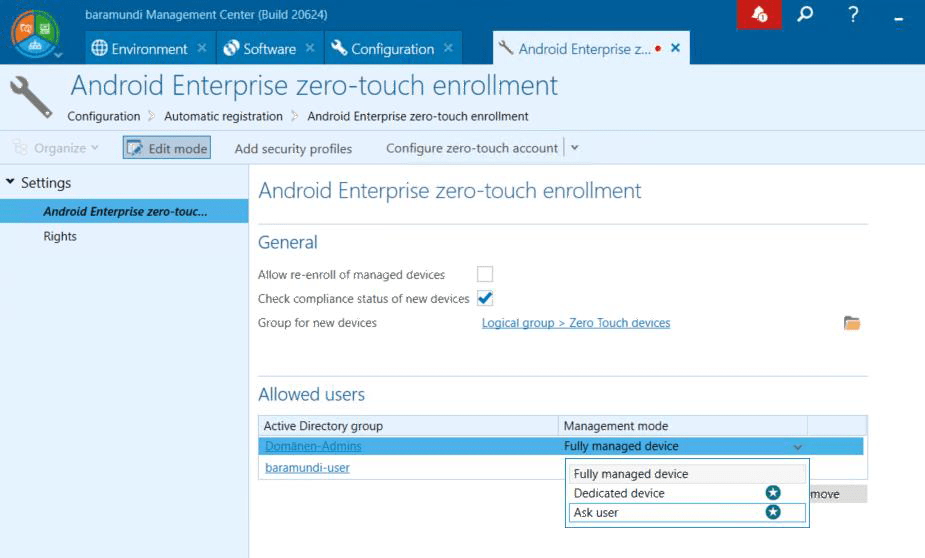Collapse the Settings tree section
The image size is (925, 558).
click(10, 182)
